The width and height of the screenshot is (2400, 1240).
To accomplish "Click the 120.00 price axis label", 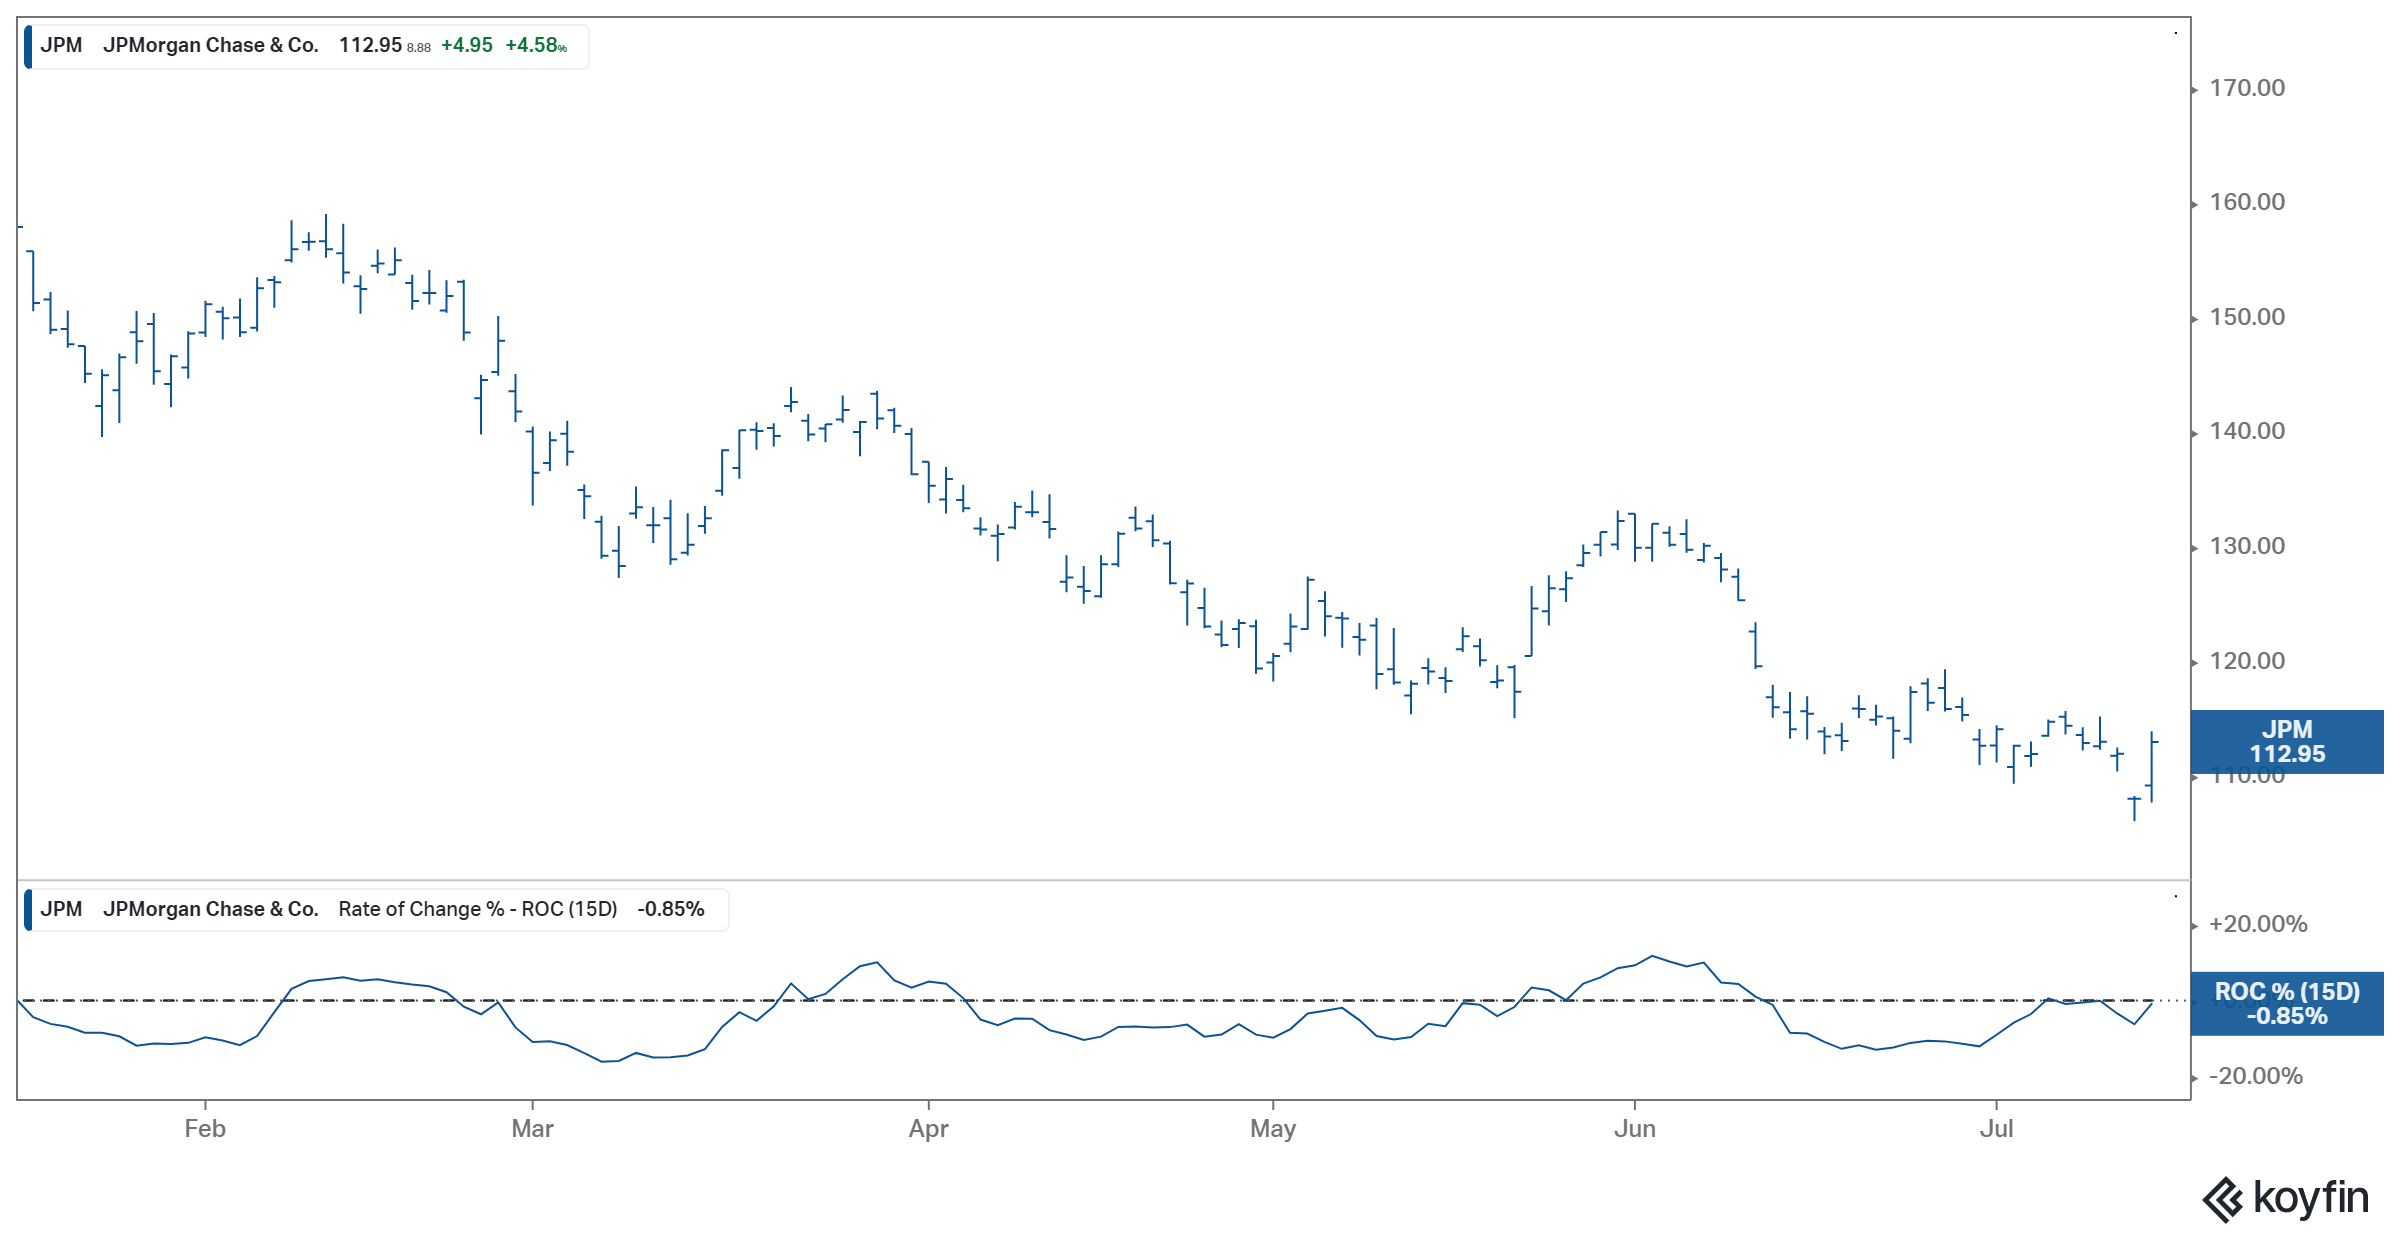I will click(2247, 661).
